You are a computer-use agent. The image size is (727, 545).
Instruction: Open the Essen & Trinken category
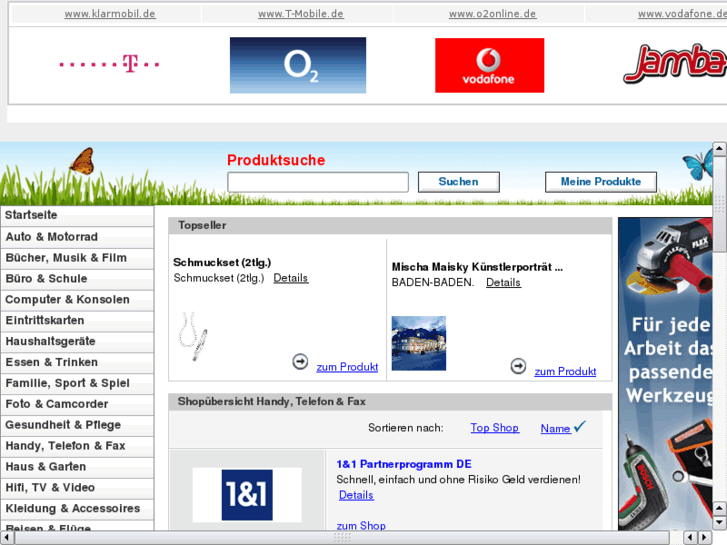(77, 362)
